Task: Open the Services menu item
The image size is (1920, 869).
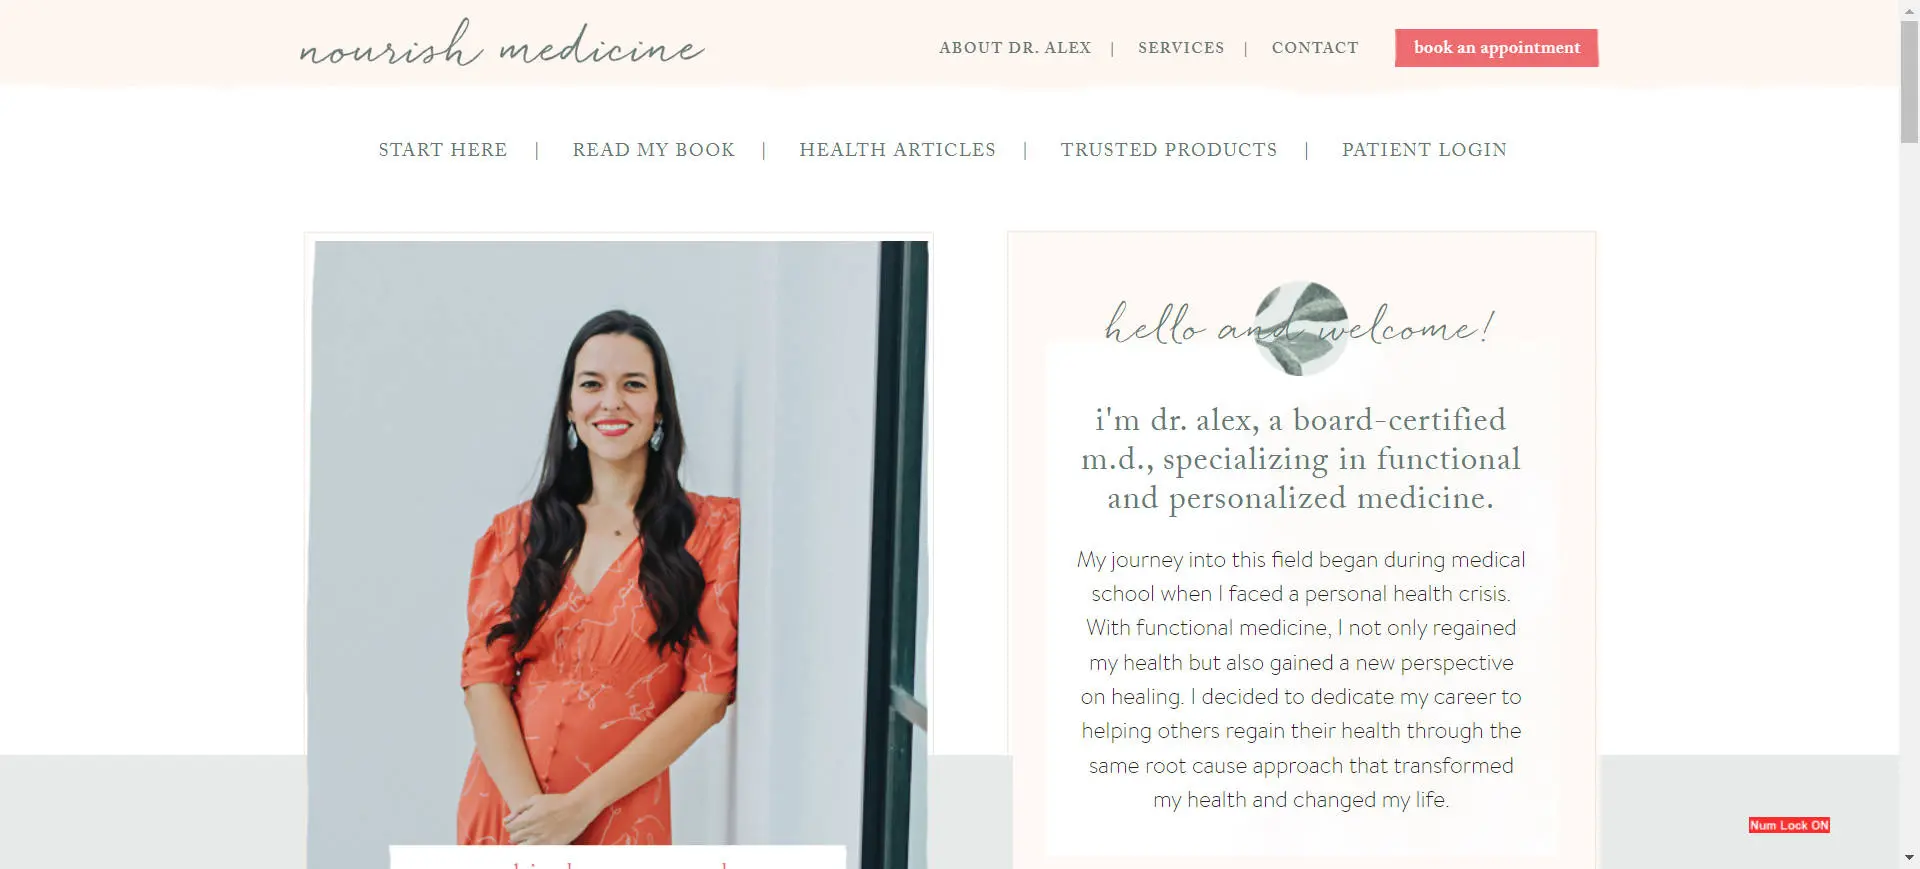Action: [x=1181, y=48]
